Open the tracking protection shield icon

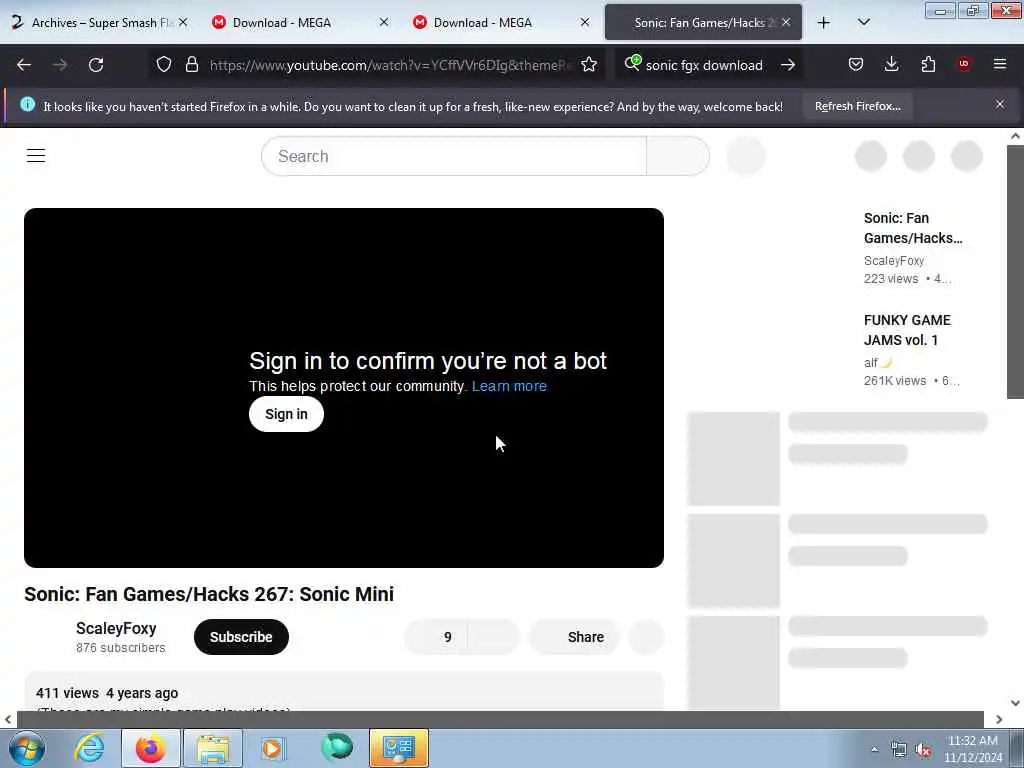pos(164,65)
